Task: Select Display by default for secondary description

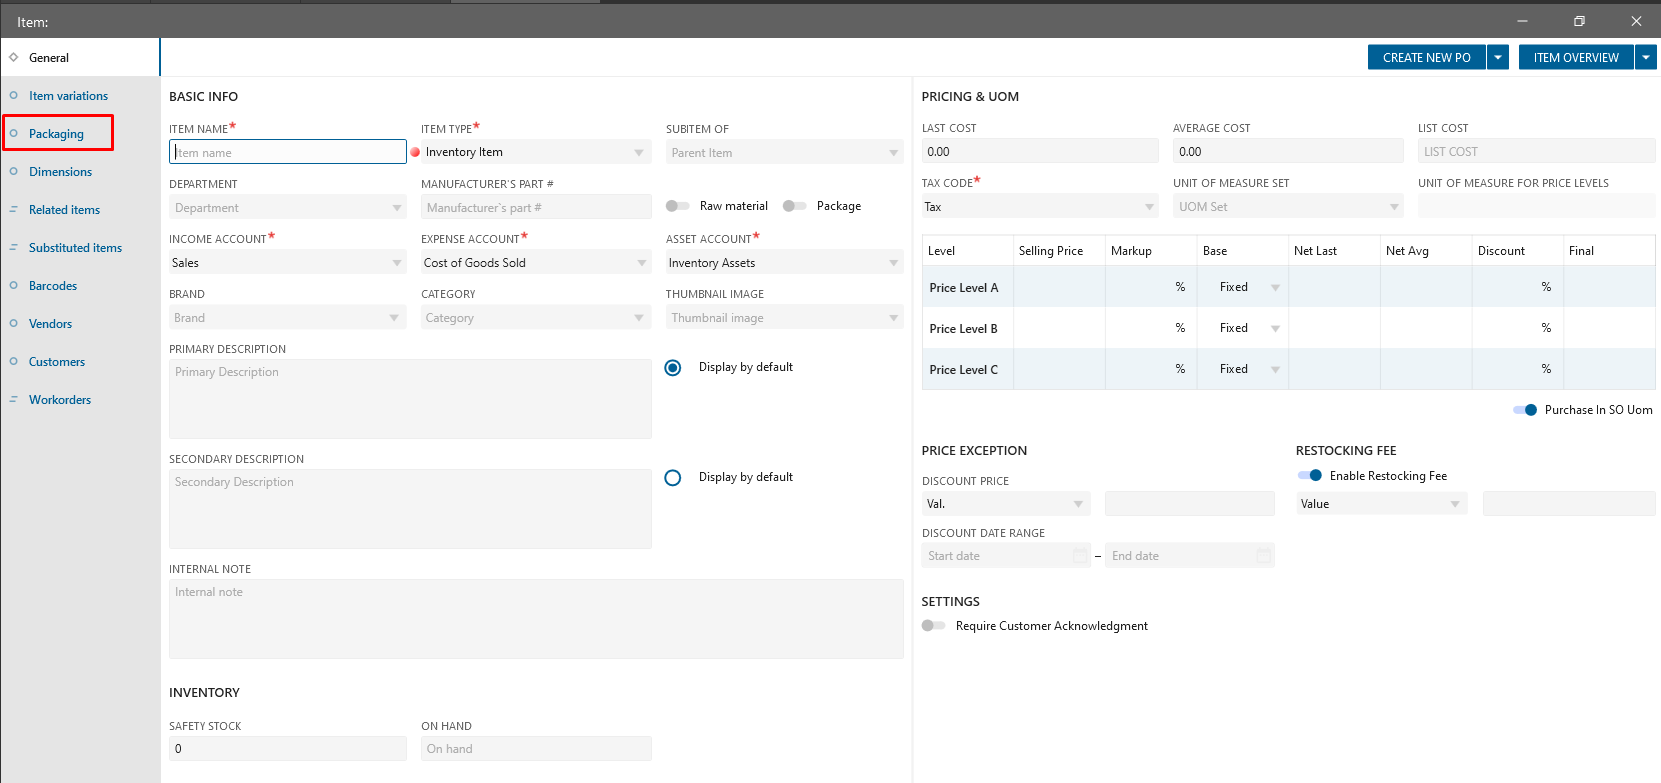Action: point(673,478)
